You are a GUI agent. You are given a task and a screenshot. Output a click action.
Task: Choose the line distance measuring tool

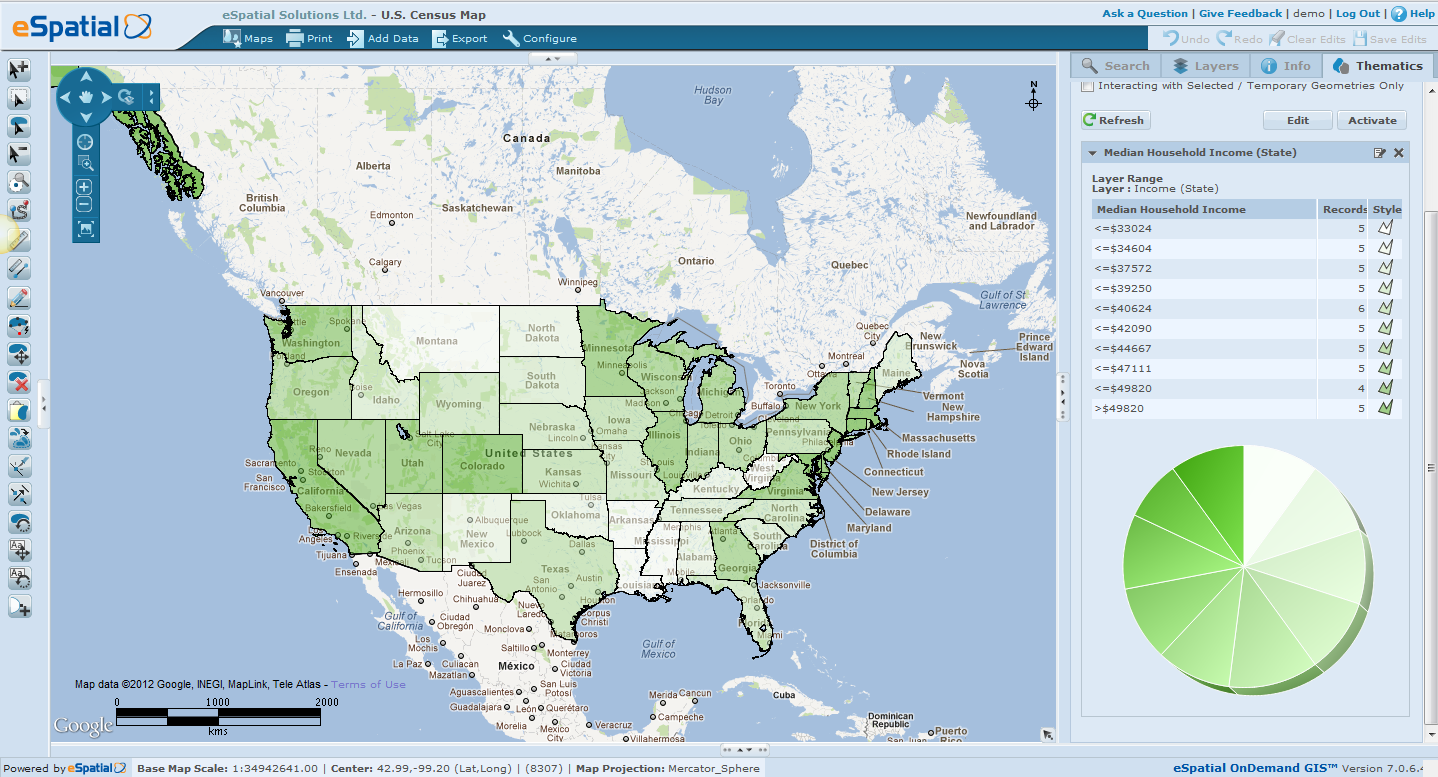tap(19, 268)
